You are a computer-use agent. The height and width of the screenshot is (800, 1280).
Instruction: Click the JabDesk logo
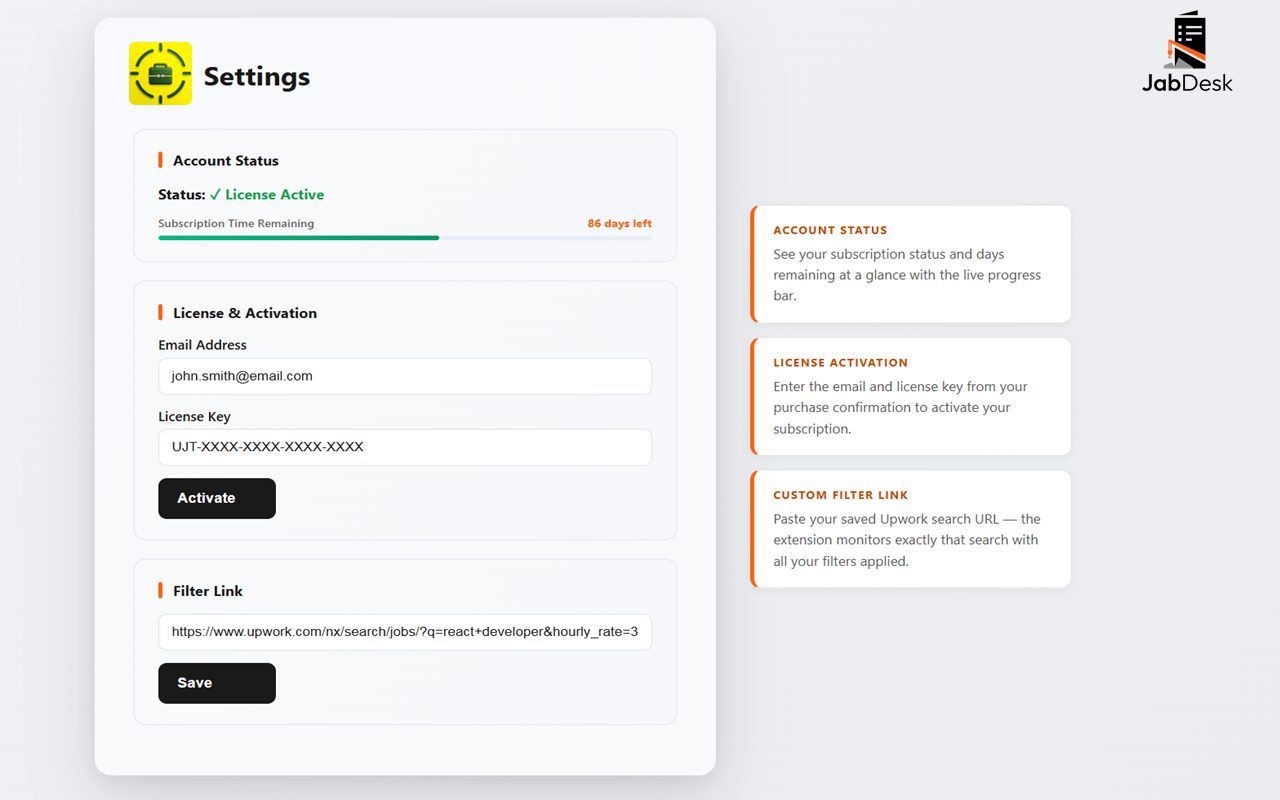(x=1188, y=50)
